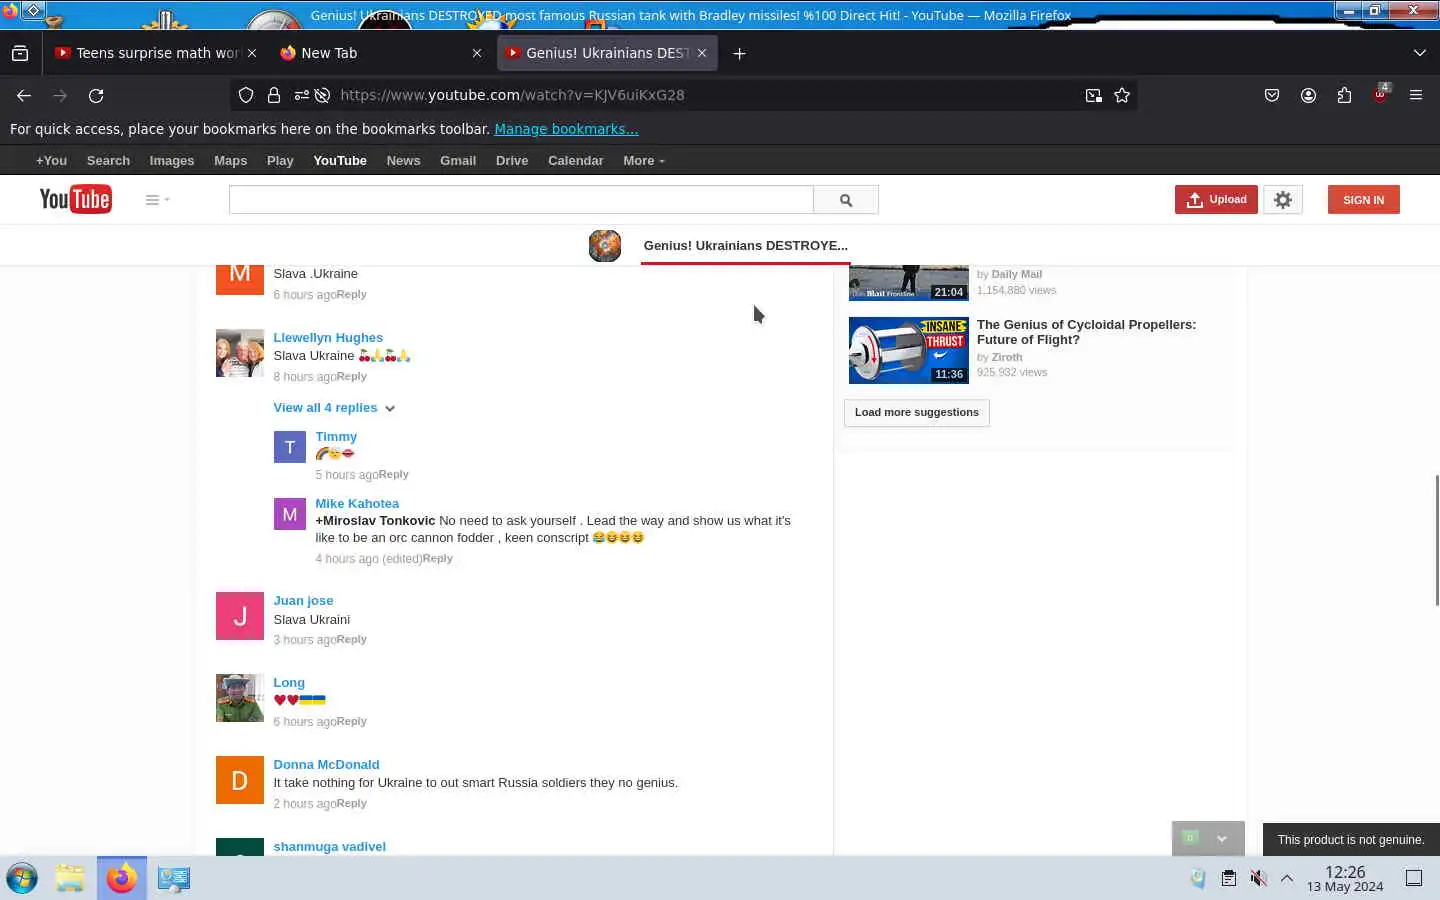Open YouTube guide menu dropdown
Screen dimensions: 1440x900
[x=157, y=199]
